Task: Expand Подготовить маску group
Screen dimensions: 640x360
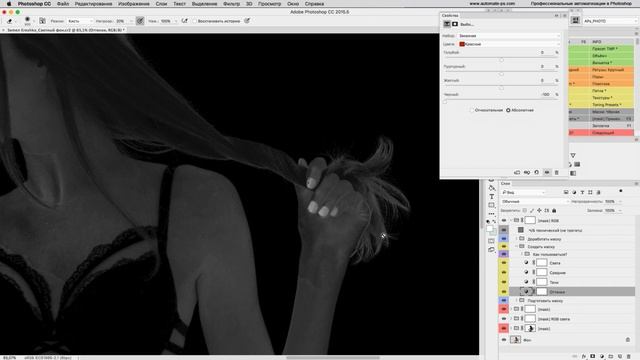Action: pyautogui.click(x=516, y=300)
